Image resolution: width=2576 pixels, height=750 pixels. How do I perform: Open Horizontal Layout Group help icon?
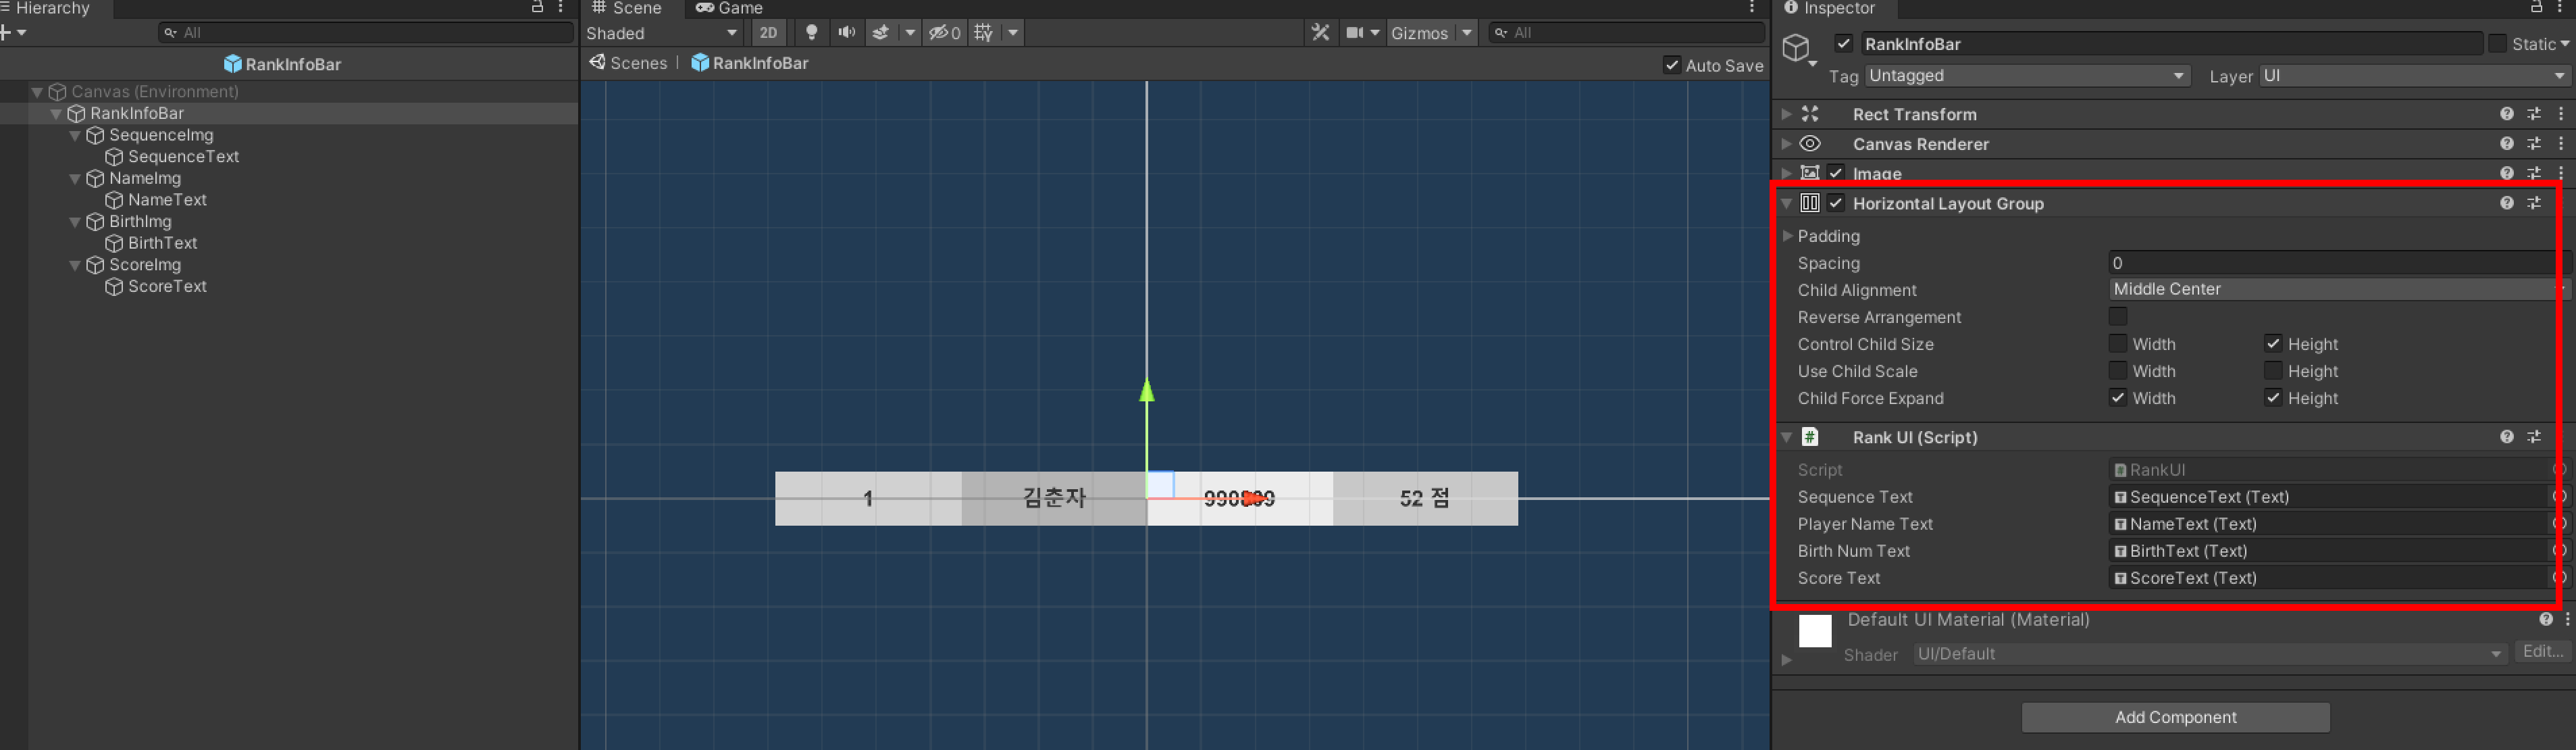[x=2506, y=203]
